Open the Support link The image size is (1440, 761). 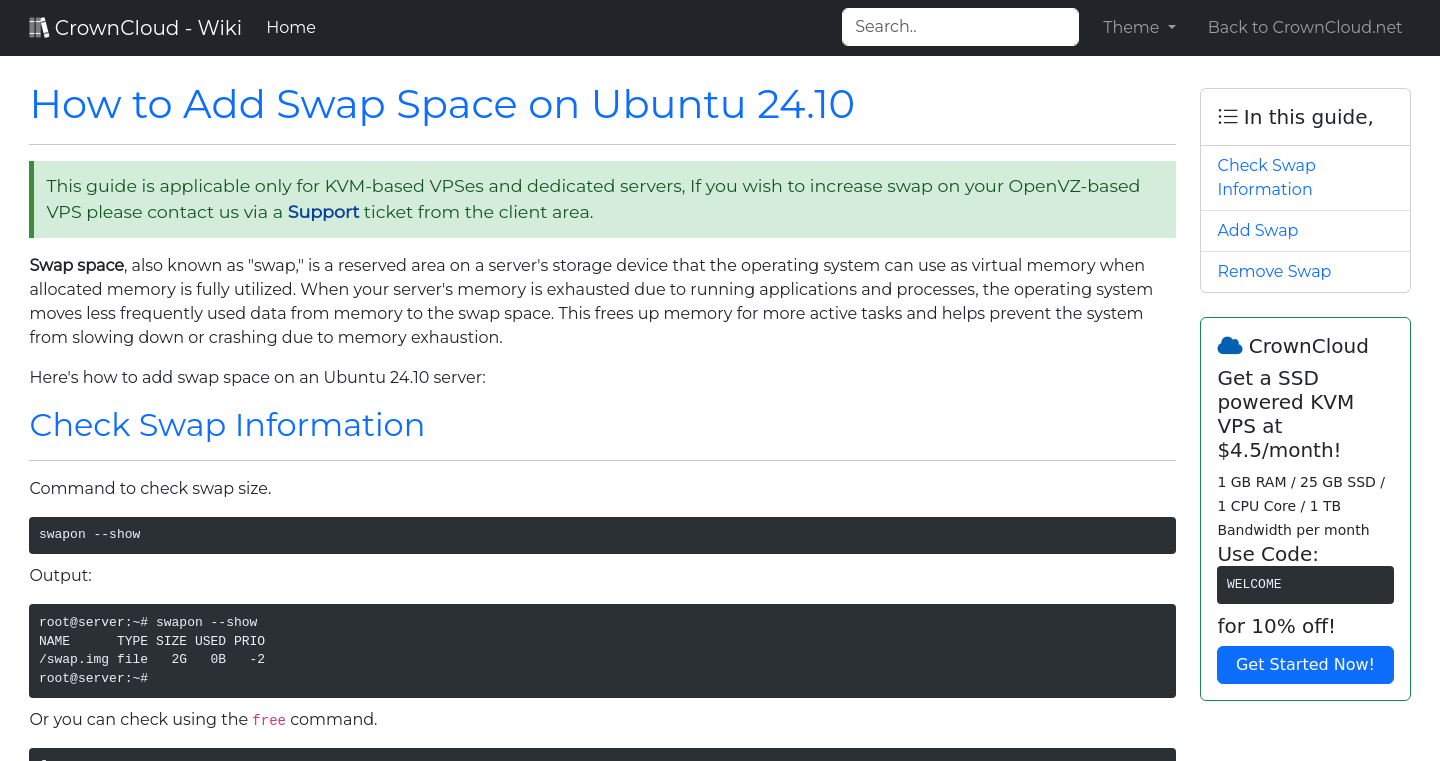pos(323,212)
